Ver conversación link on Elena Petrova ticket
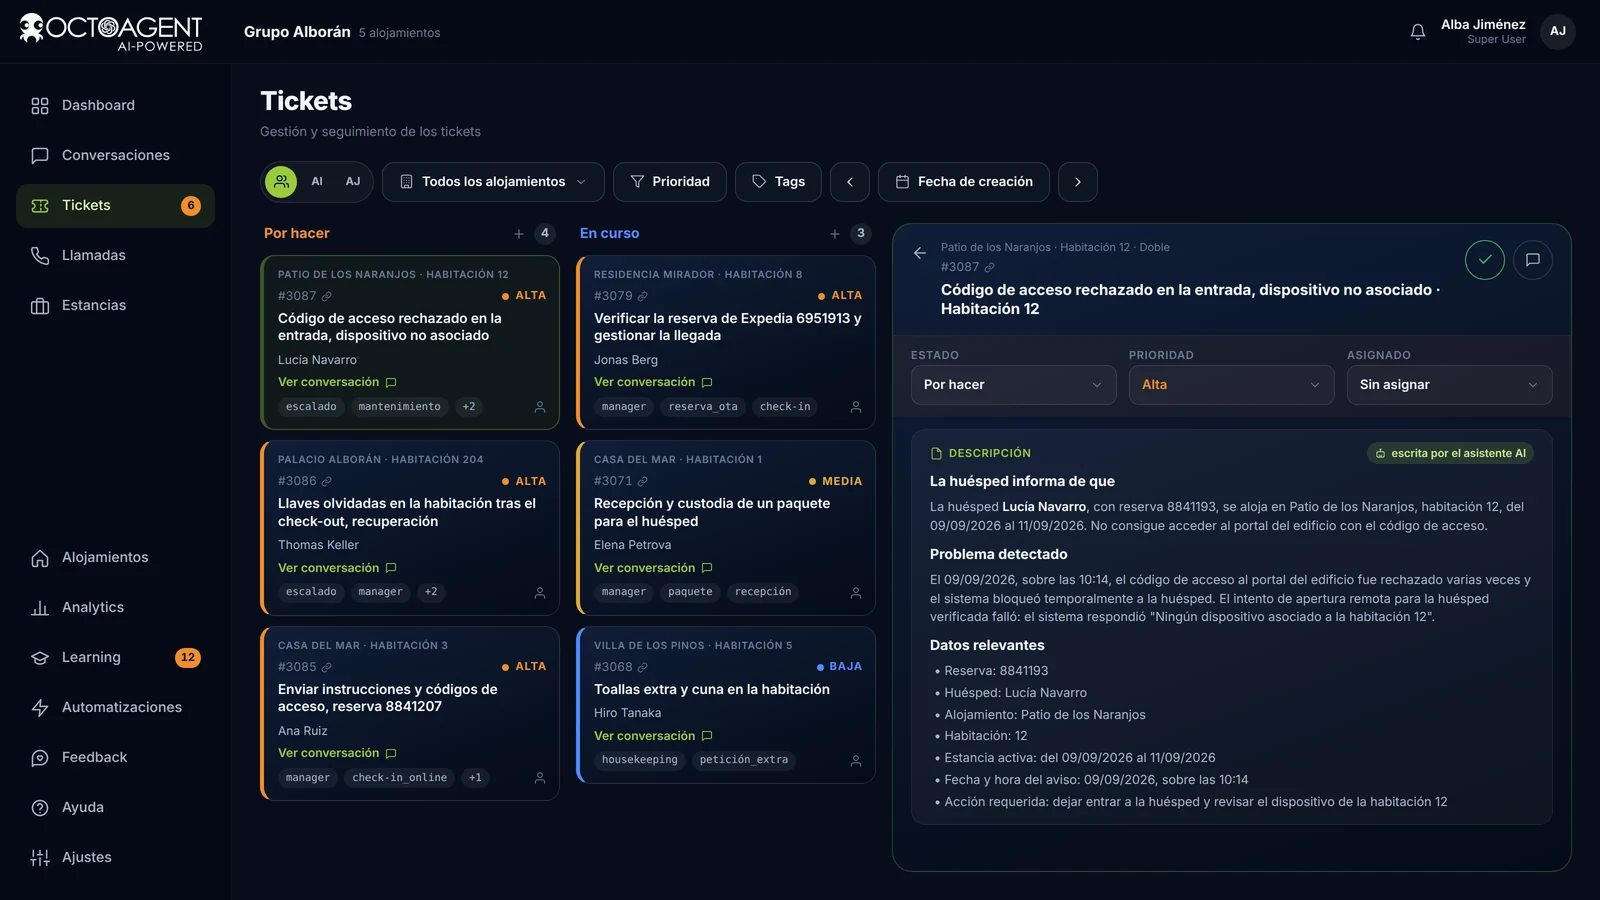The width and height of the screenshot is (1600, 900). click(x=653, y=568)
